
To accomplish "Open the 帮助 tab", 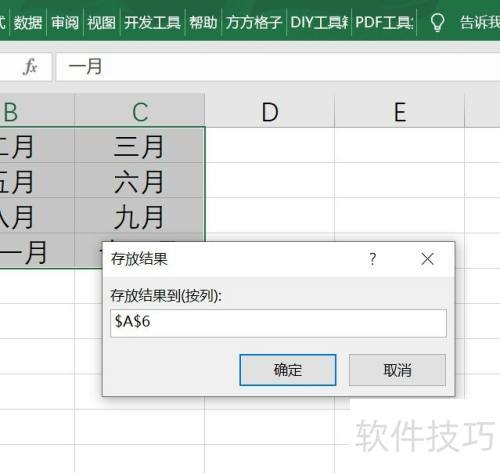I will click(x=203, y=23).
